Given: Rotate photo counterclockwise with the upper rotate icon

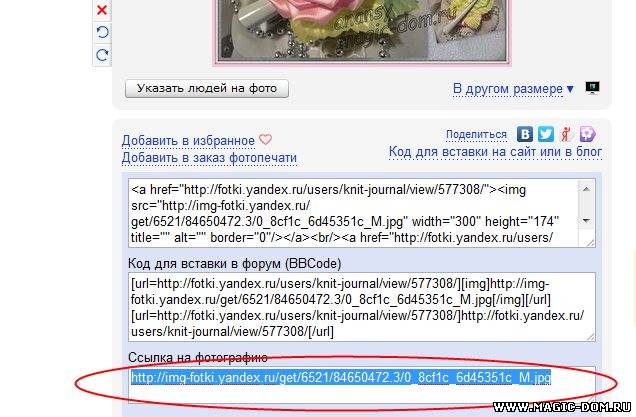Looking at the screenshot, I should coord(102,32).
